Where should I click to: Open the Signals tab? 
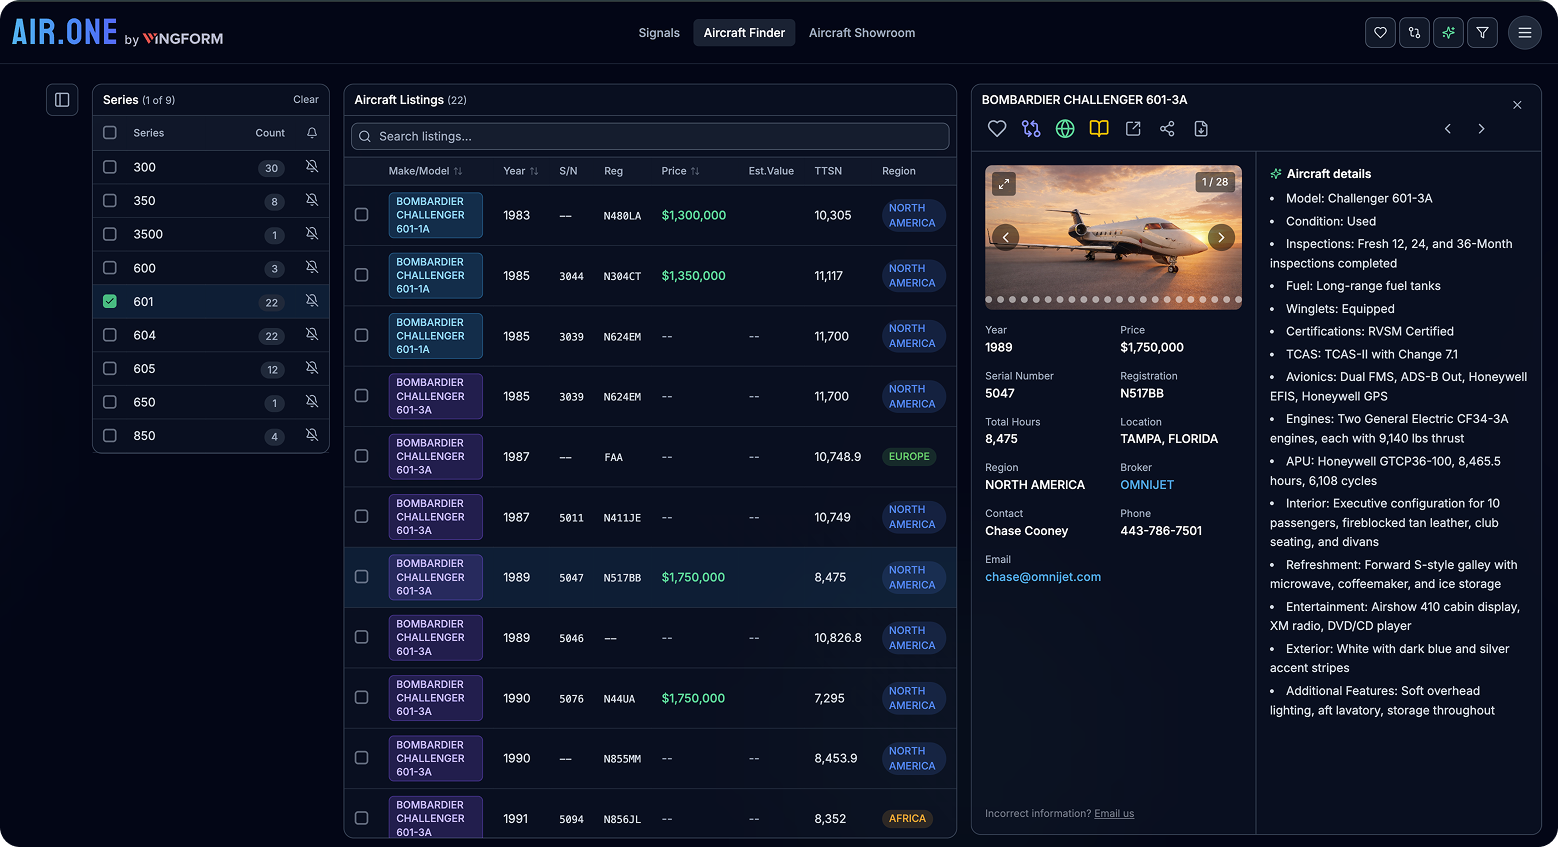pos(658,32)
